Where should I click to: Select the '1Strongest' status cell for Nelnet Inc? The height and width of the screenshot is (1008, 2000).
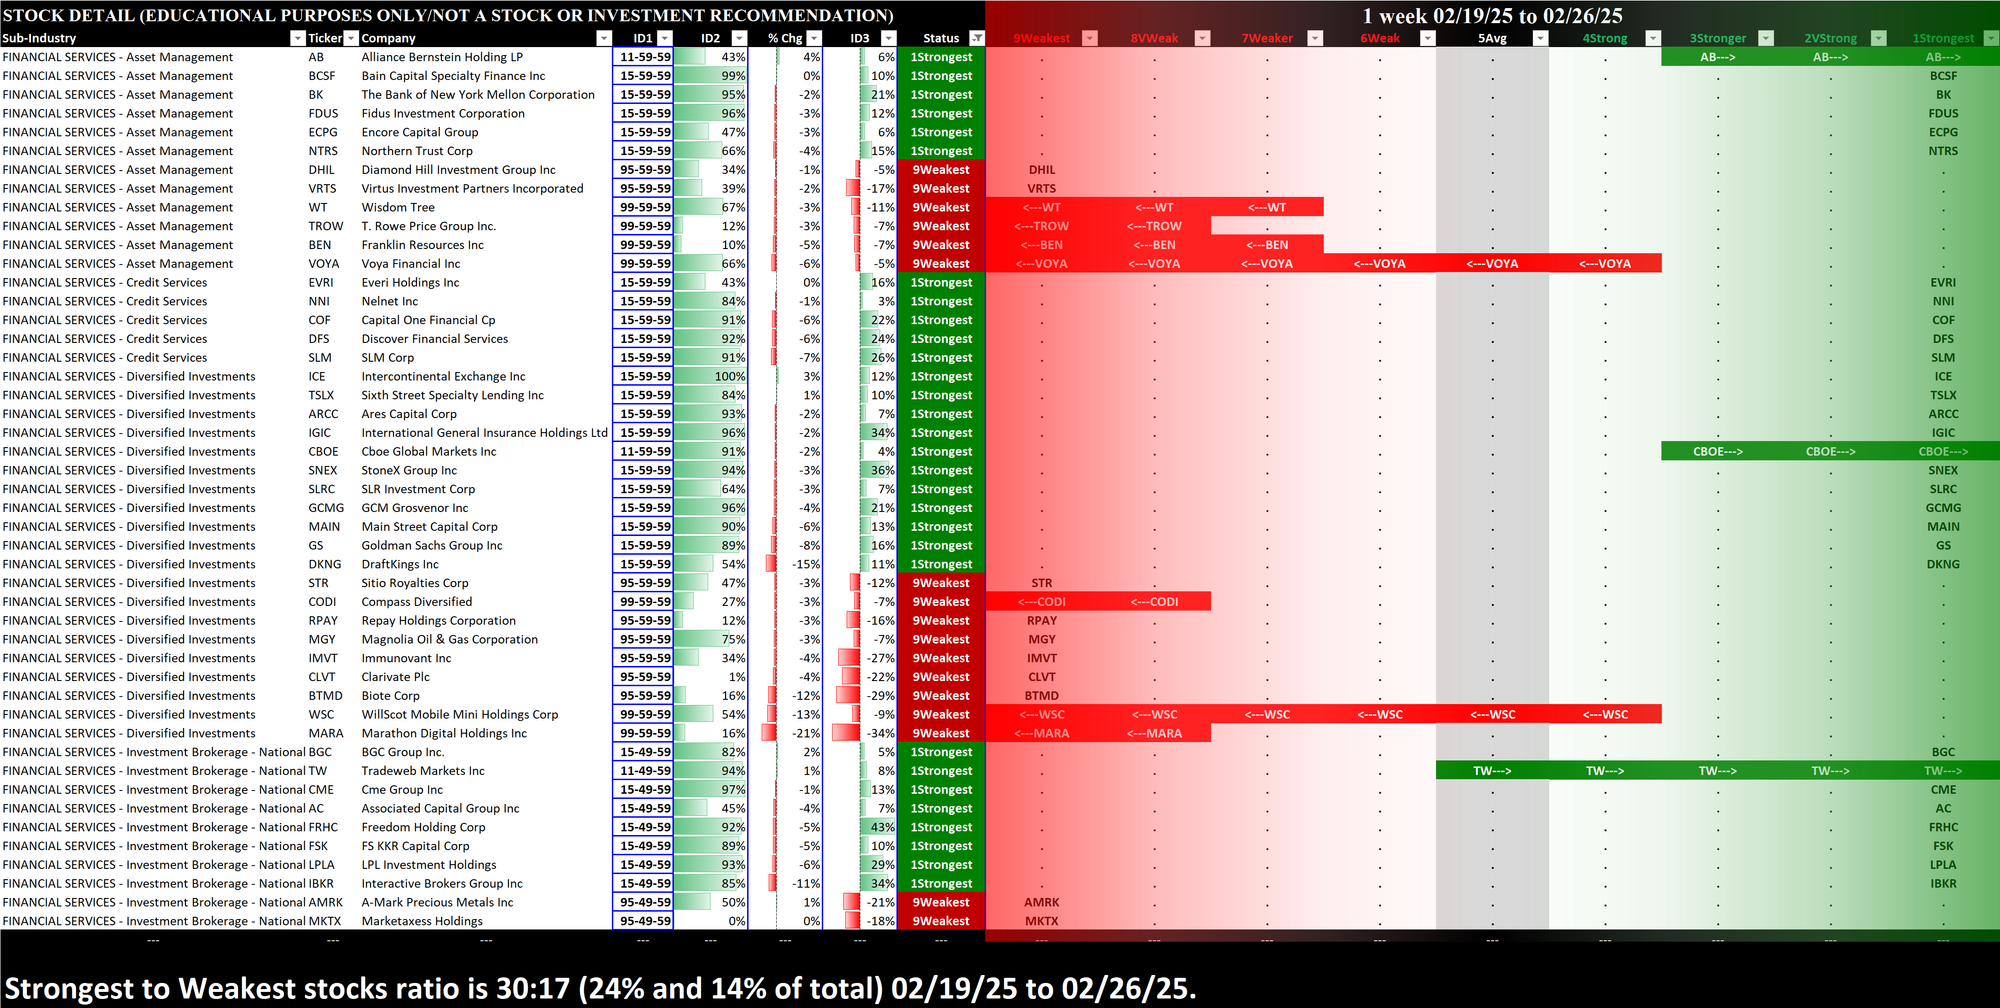click(941, 301)
